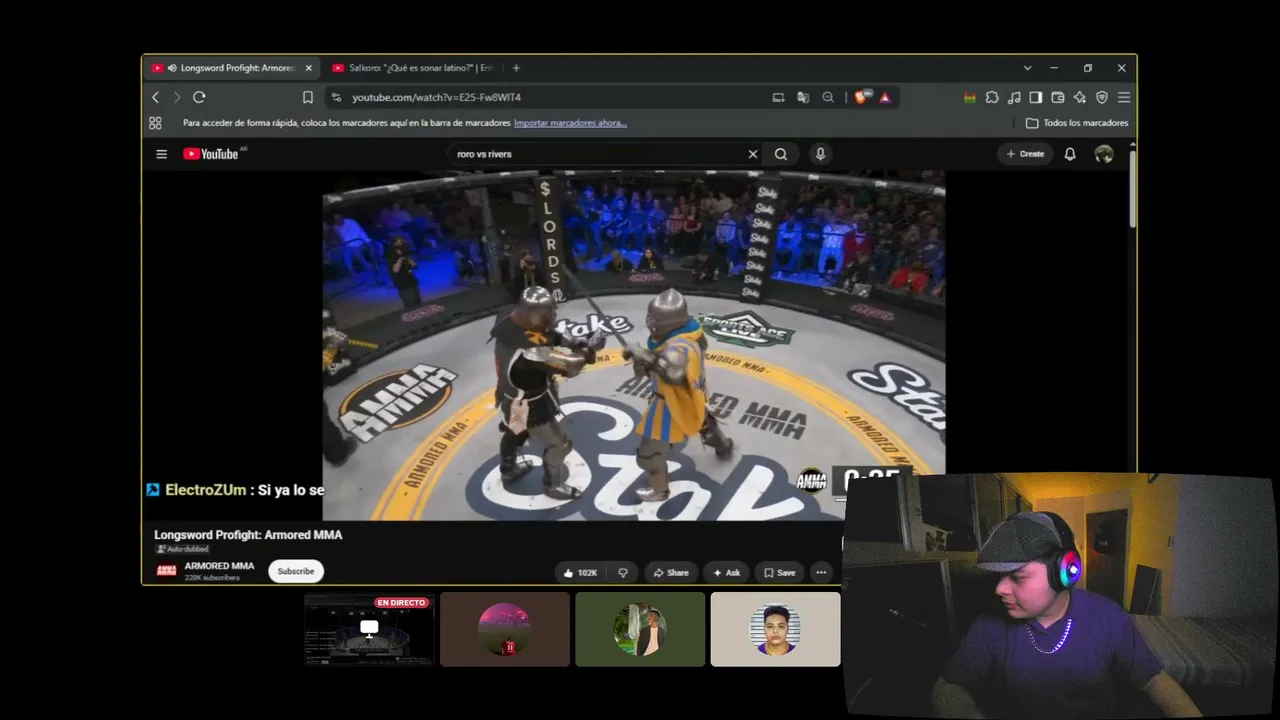Click Importar marcadores ahora link

[570, 123]
